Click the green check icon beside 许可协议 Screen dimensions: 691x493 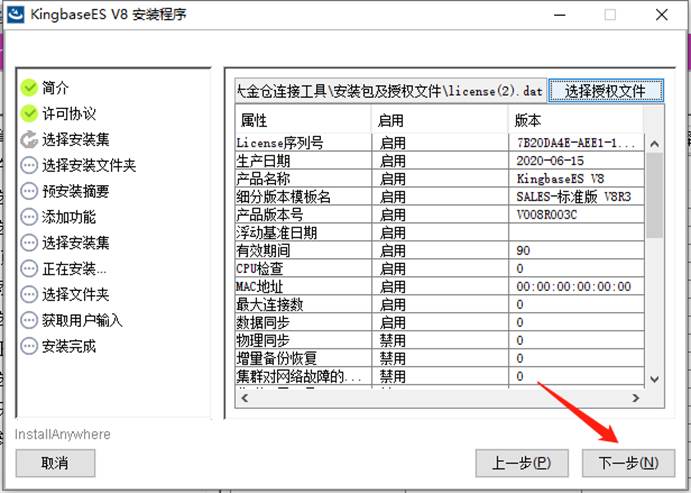click(x=30, y=114)
